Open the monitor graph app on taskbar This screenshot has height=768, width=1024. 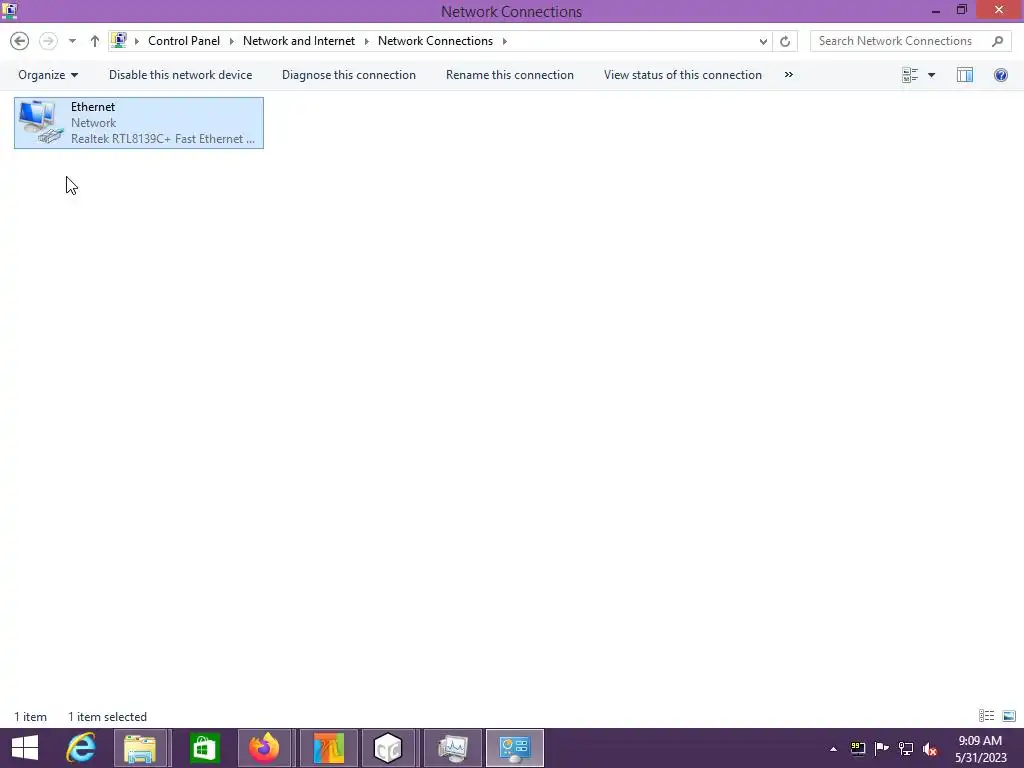pyautogui.click(x=453, y=748)
